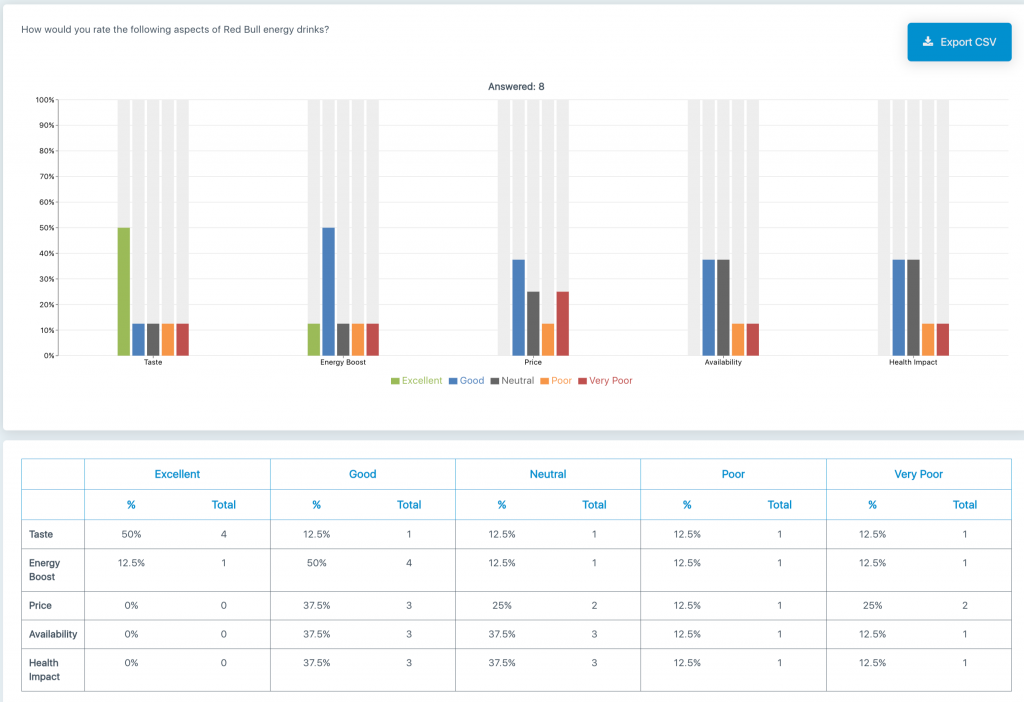Screen dimensions: 1024x702
Task: Select the red Very Poor bar for Price
Action: (562, 324)
